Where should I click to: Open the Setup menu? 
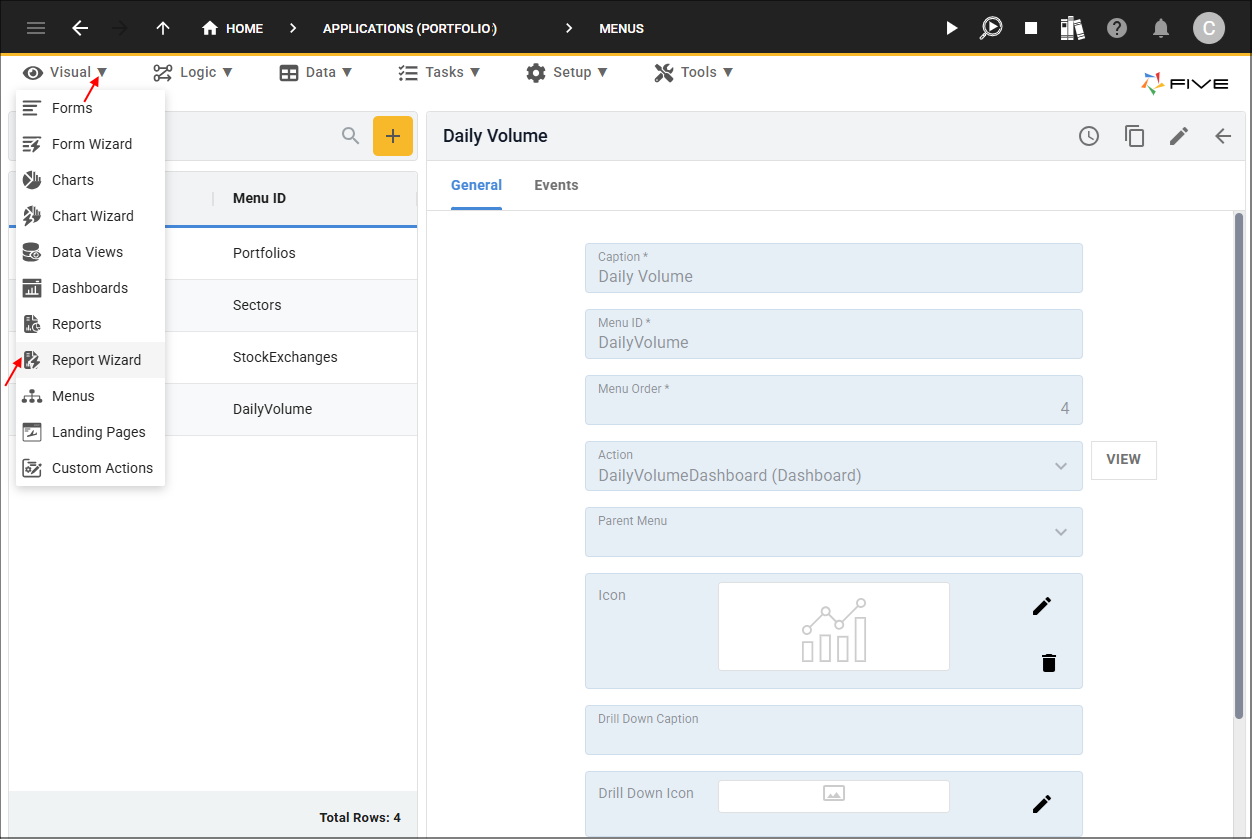(x=567, y=72)
